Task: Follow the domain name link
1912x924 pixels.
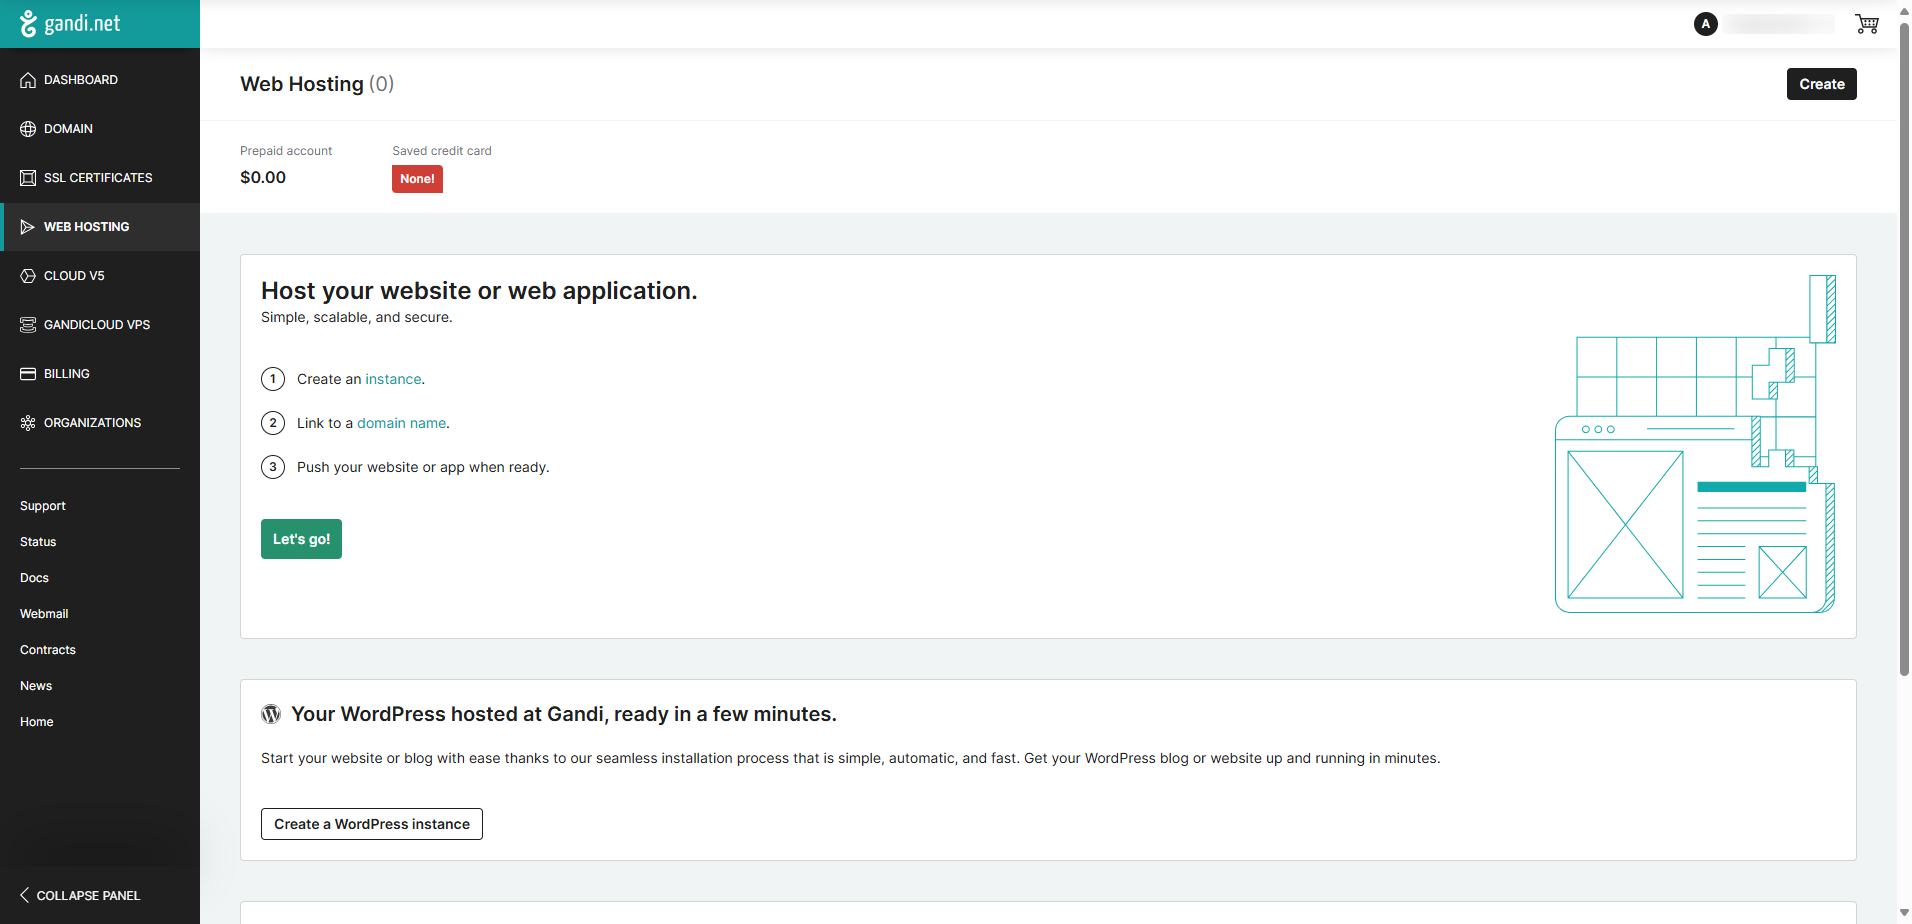Action: 401,423
